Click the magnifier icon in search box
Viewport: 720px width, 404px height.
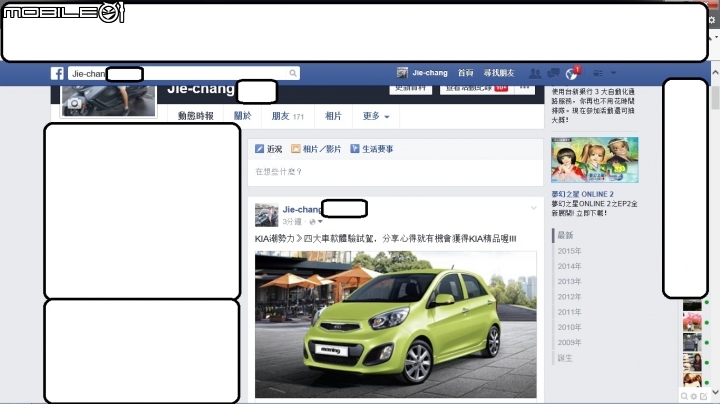pyautogui.click(x=292, y=73)
